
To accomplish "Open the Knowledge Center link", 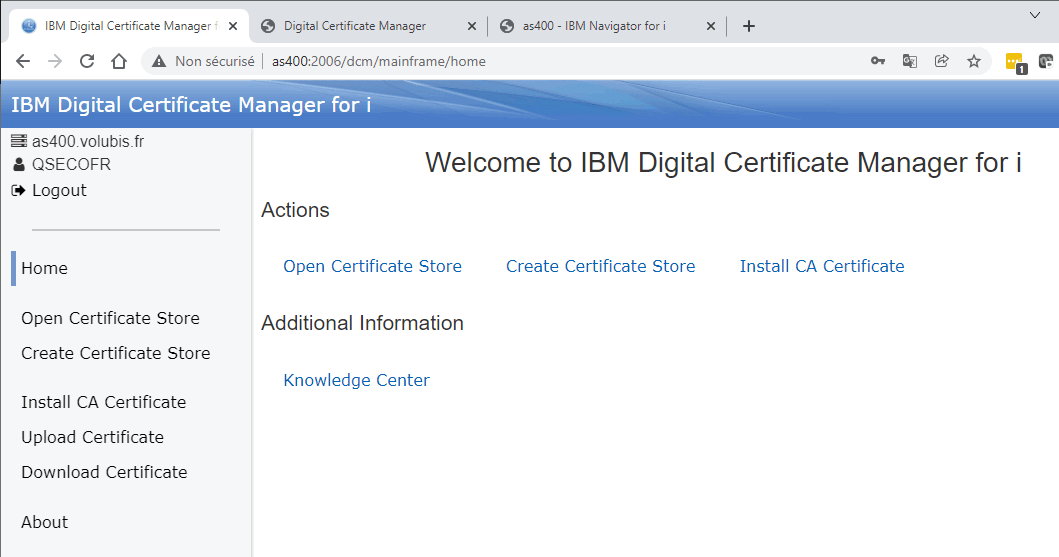I will [356, 380].
